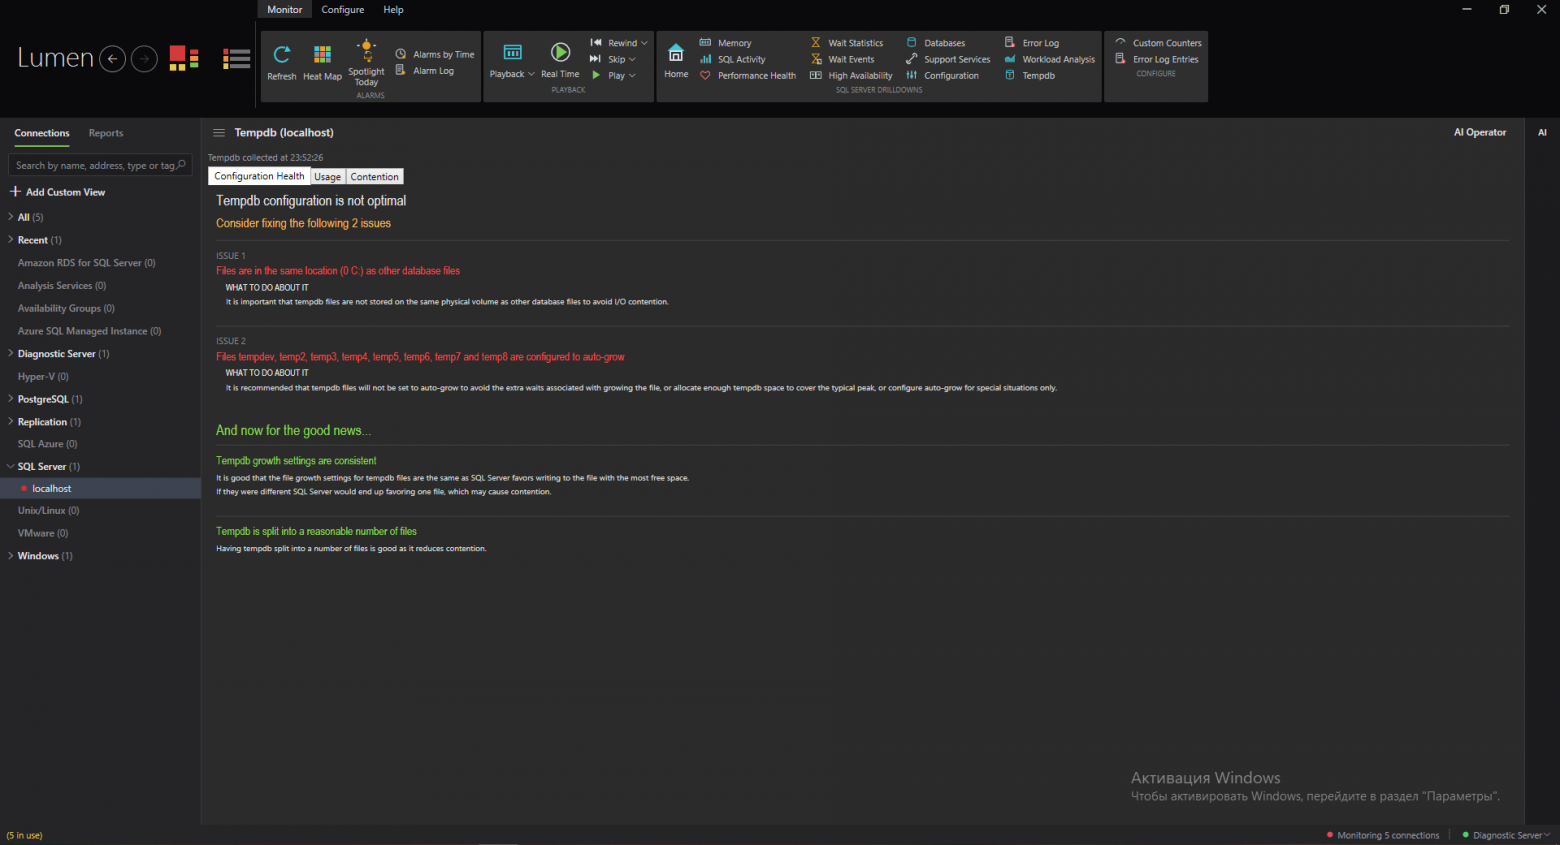Expand the Replication group
Viewport: 1560px width, 845px height.
click(x=10, y=422)
